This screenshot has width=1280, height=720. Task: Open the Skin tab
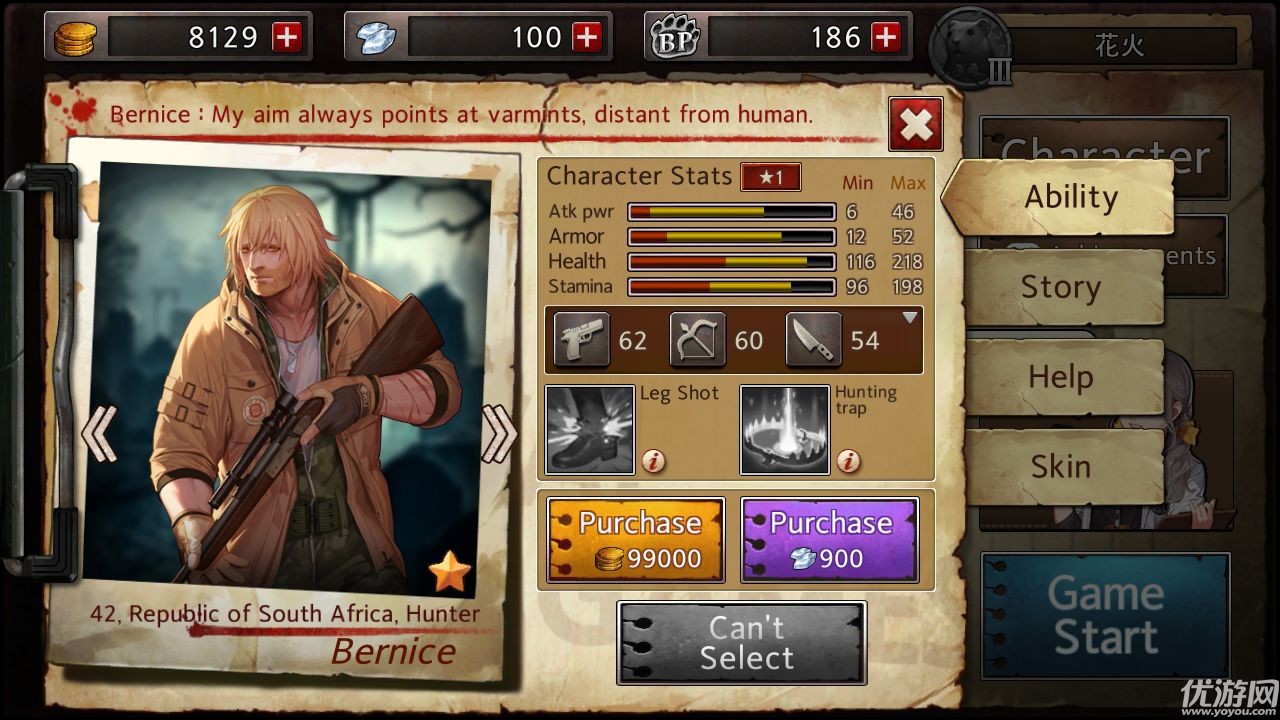pos(1063,467)
